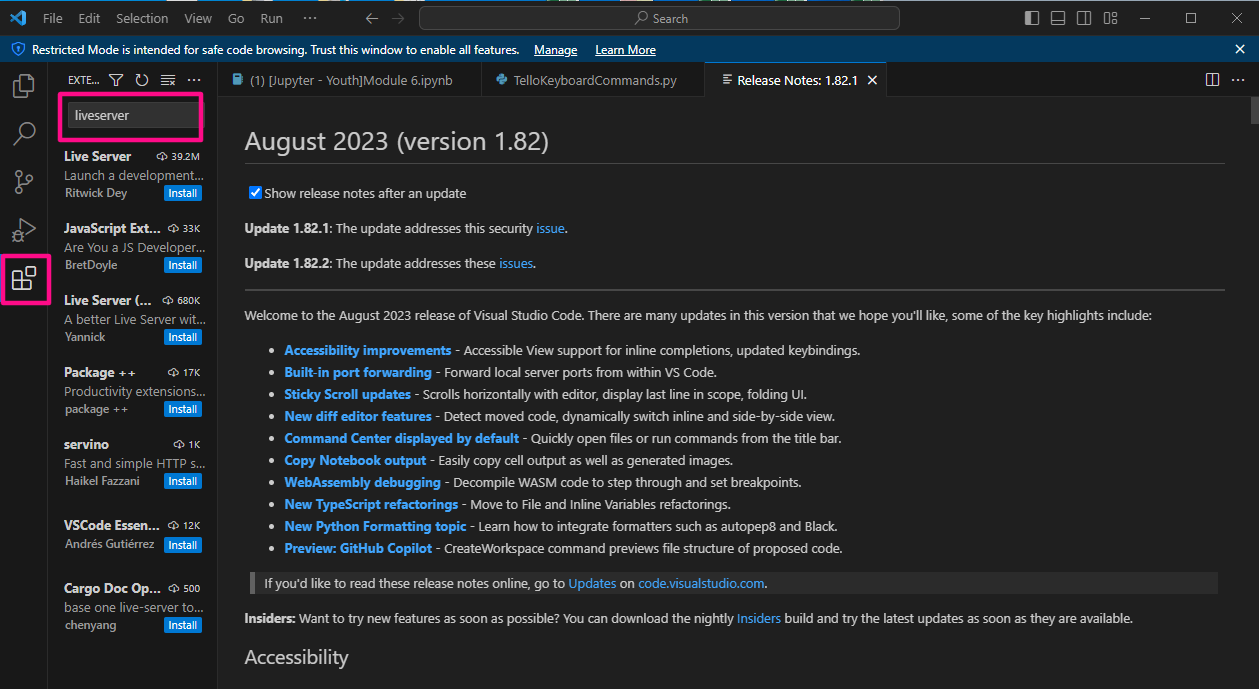Open the File menu
This screenshot has width=1259, height=689.
[53, 18]
